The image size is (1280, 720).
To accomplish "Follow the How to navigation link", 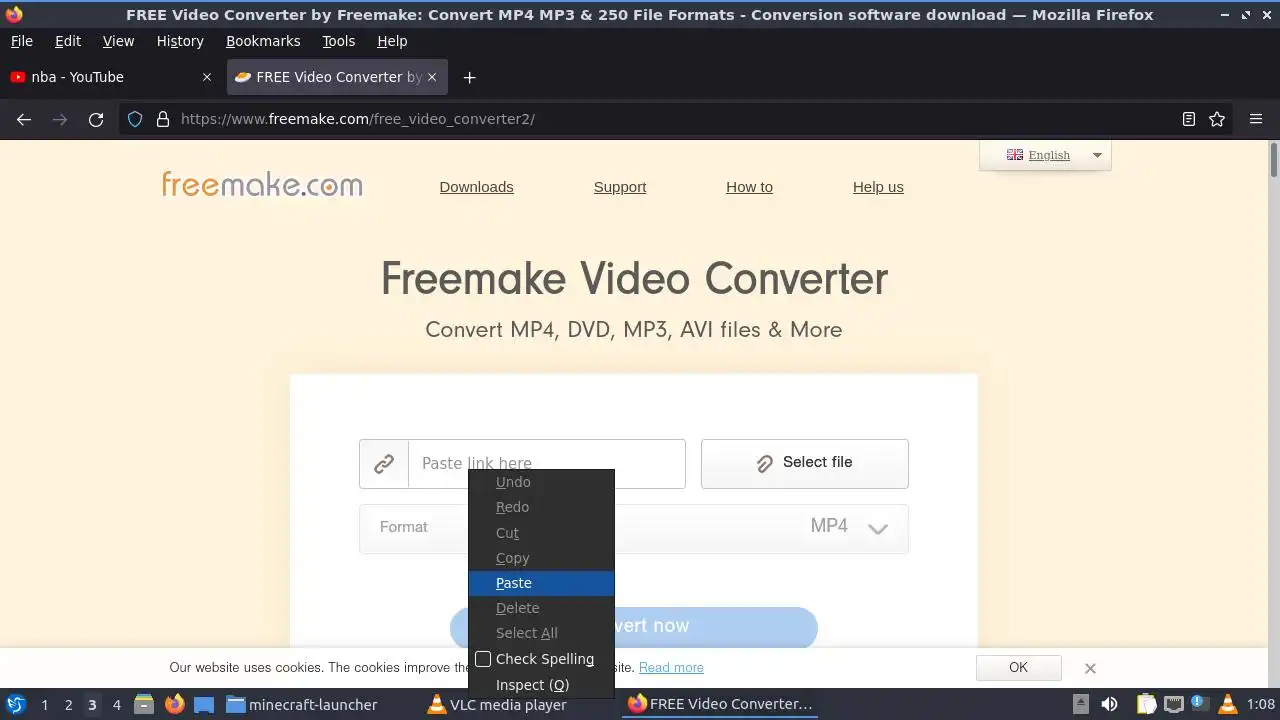I will [749, 187].
